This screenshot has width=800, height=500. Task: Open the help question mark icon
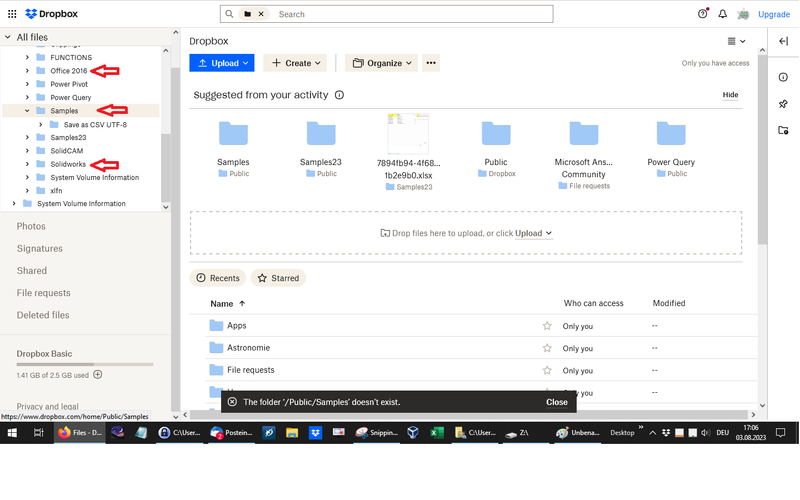702,14
